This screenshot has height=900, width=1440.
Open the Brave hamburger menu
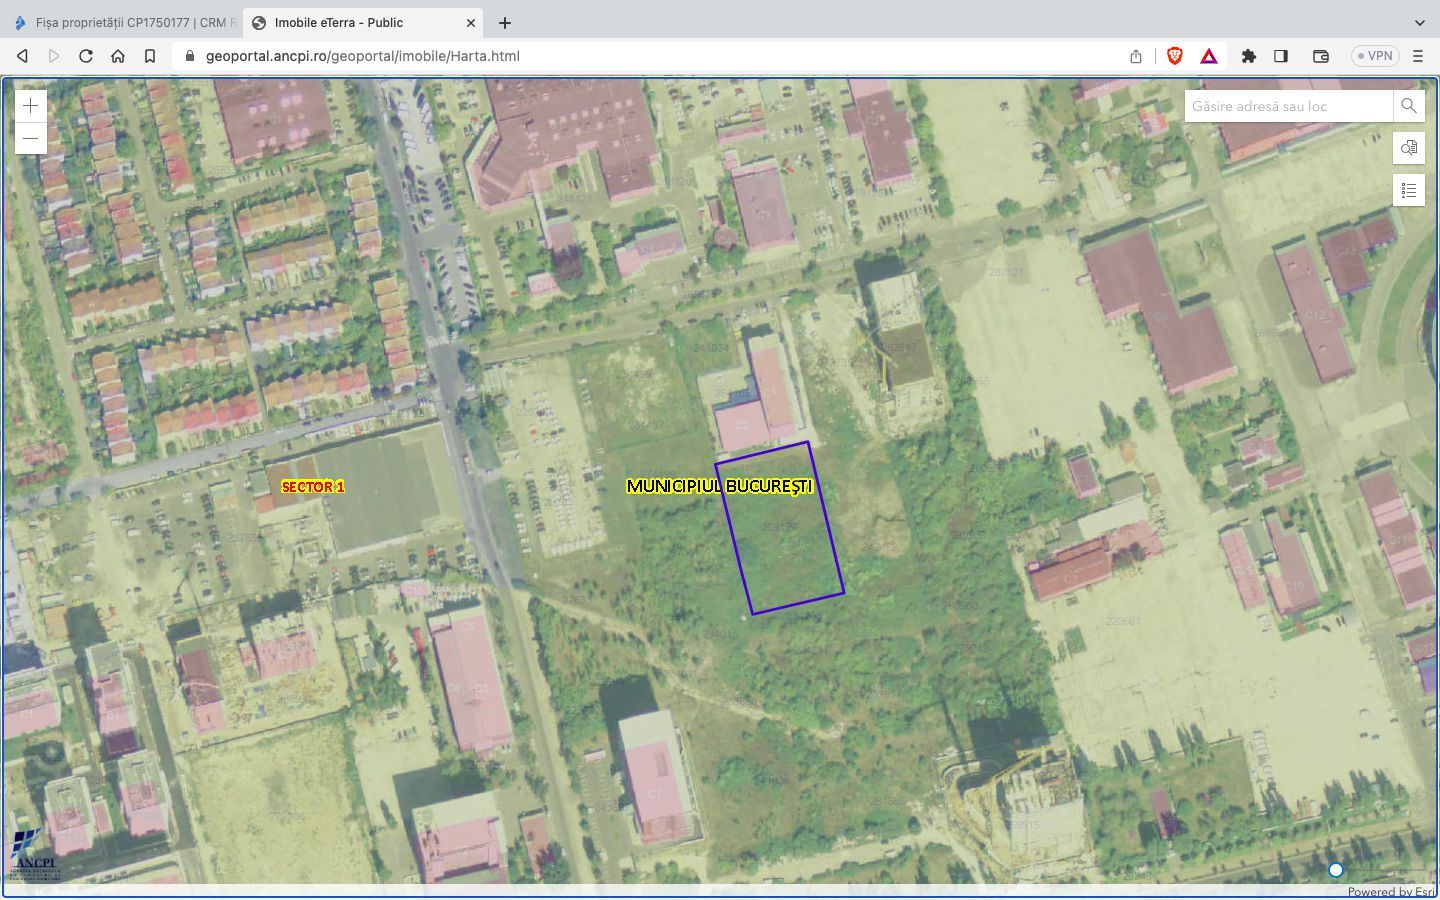[x=1418, y=56]
